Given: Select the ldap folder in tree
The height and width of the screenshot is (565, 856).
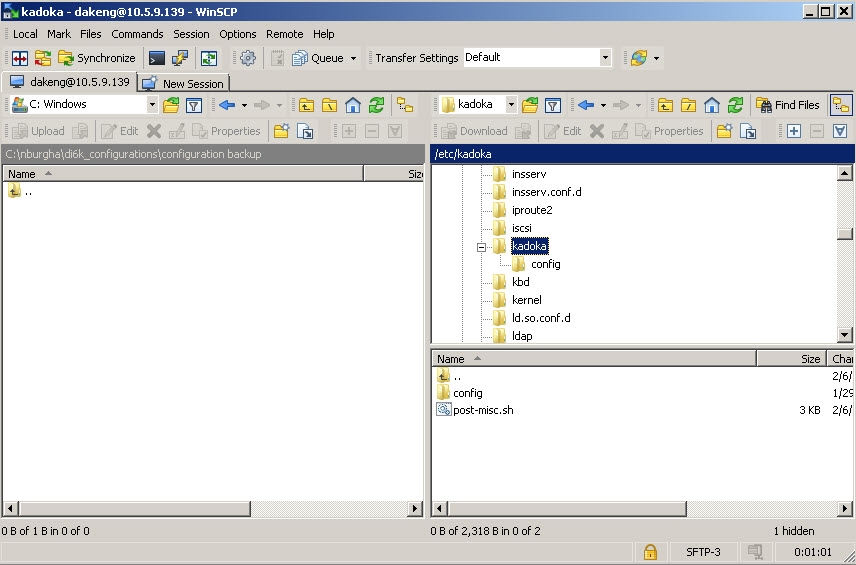Looking at the screenshot, I should click(522, 336).
